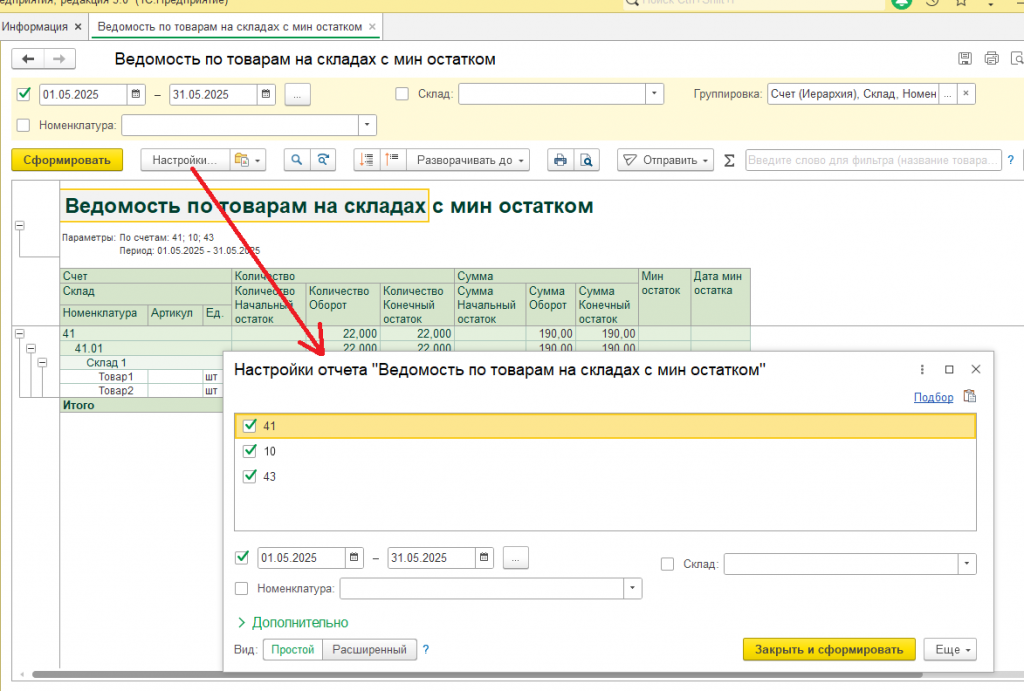Click Закрыть и сформировать button
This screenshot has height=691, width=1024.
[829, 649]
